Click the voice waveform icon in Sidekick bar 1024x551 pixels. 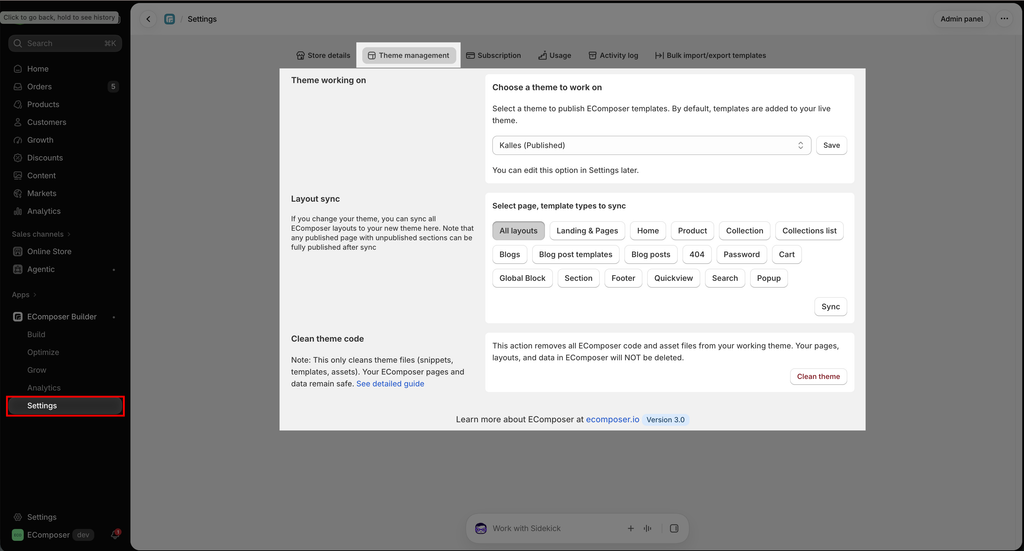click(647, 528)
